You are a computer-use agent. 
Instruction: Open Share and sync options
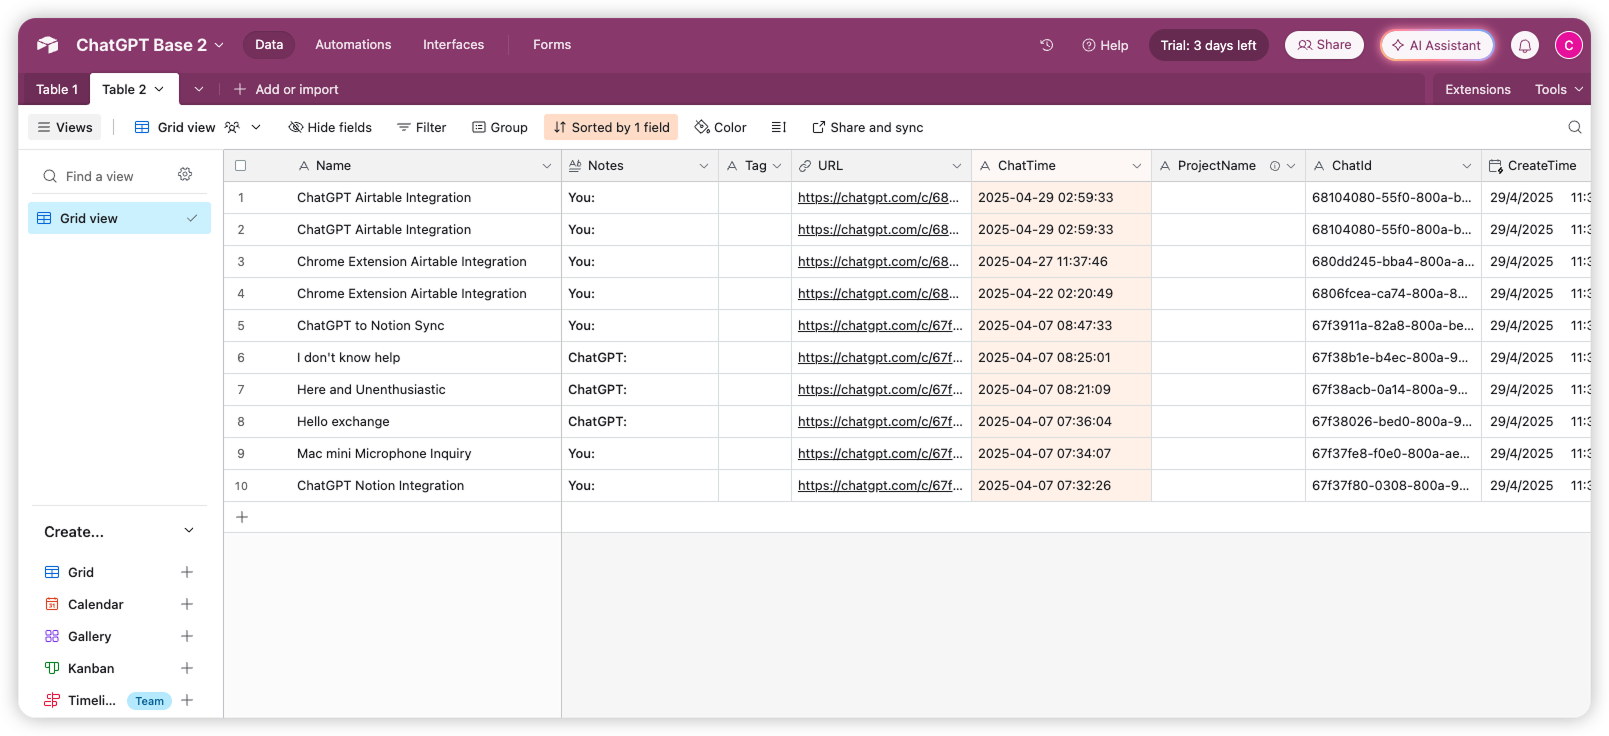[868, 127]
